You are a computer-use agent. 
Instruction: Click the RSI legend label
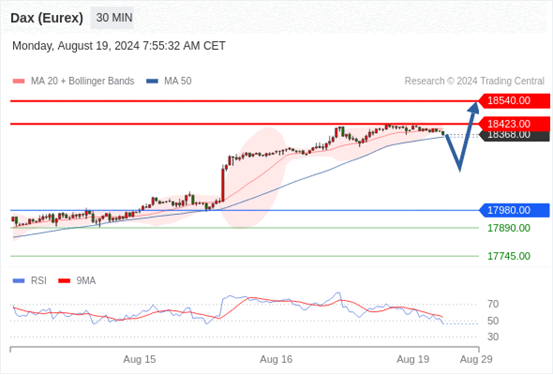(38, 281)
